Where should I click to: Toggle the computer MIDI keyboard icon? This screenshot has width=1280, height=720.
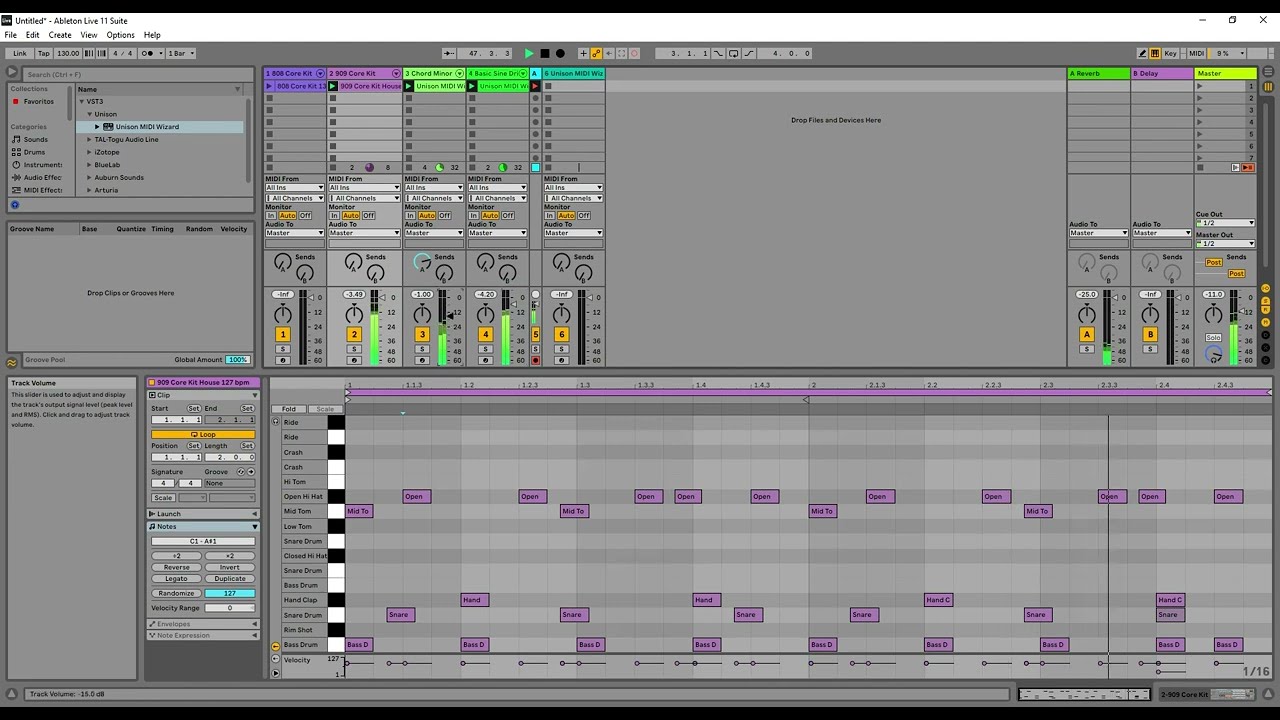[1155, 53]
